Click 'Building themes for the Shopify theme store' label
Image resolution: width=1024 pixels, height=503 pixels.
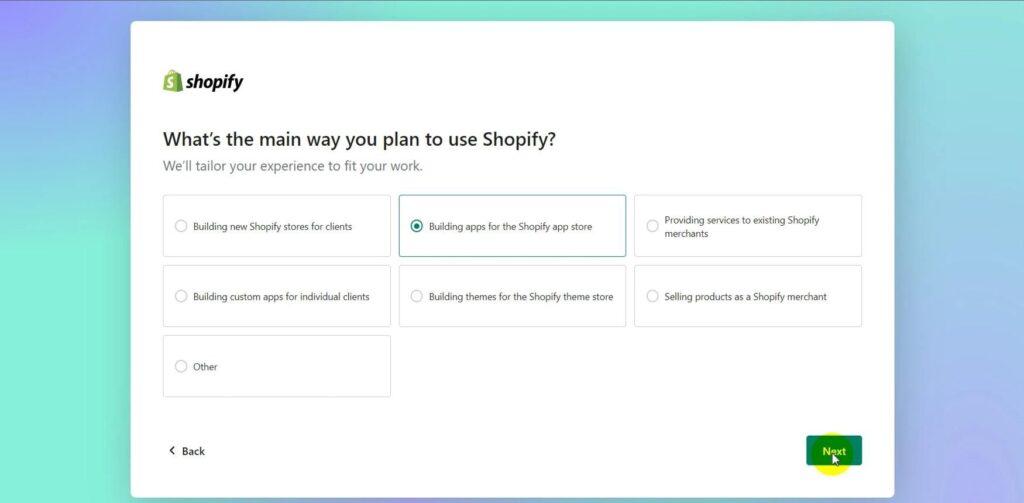[521, 297]
